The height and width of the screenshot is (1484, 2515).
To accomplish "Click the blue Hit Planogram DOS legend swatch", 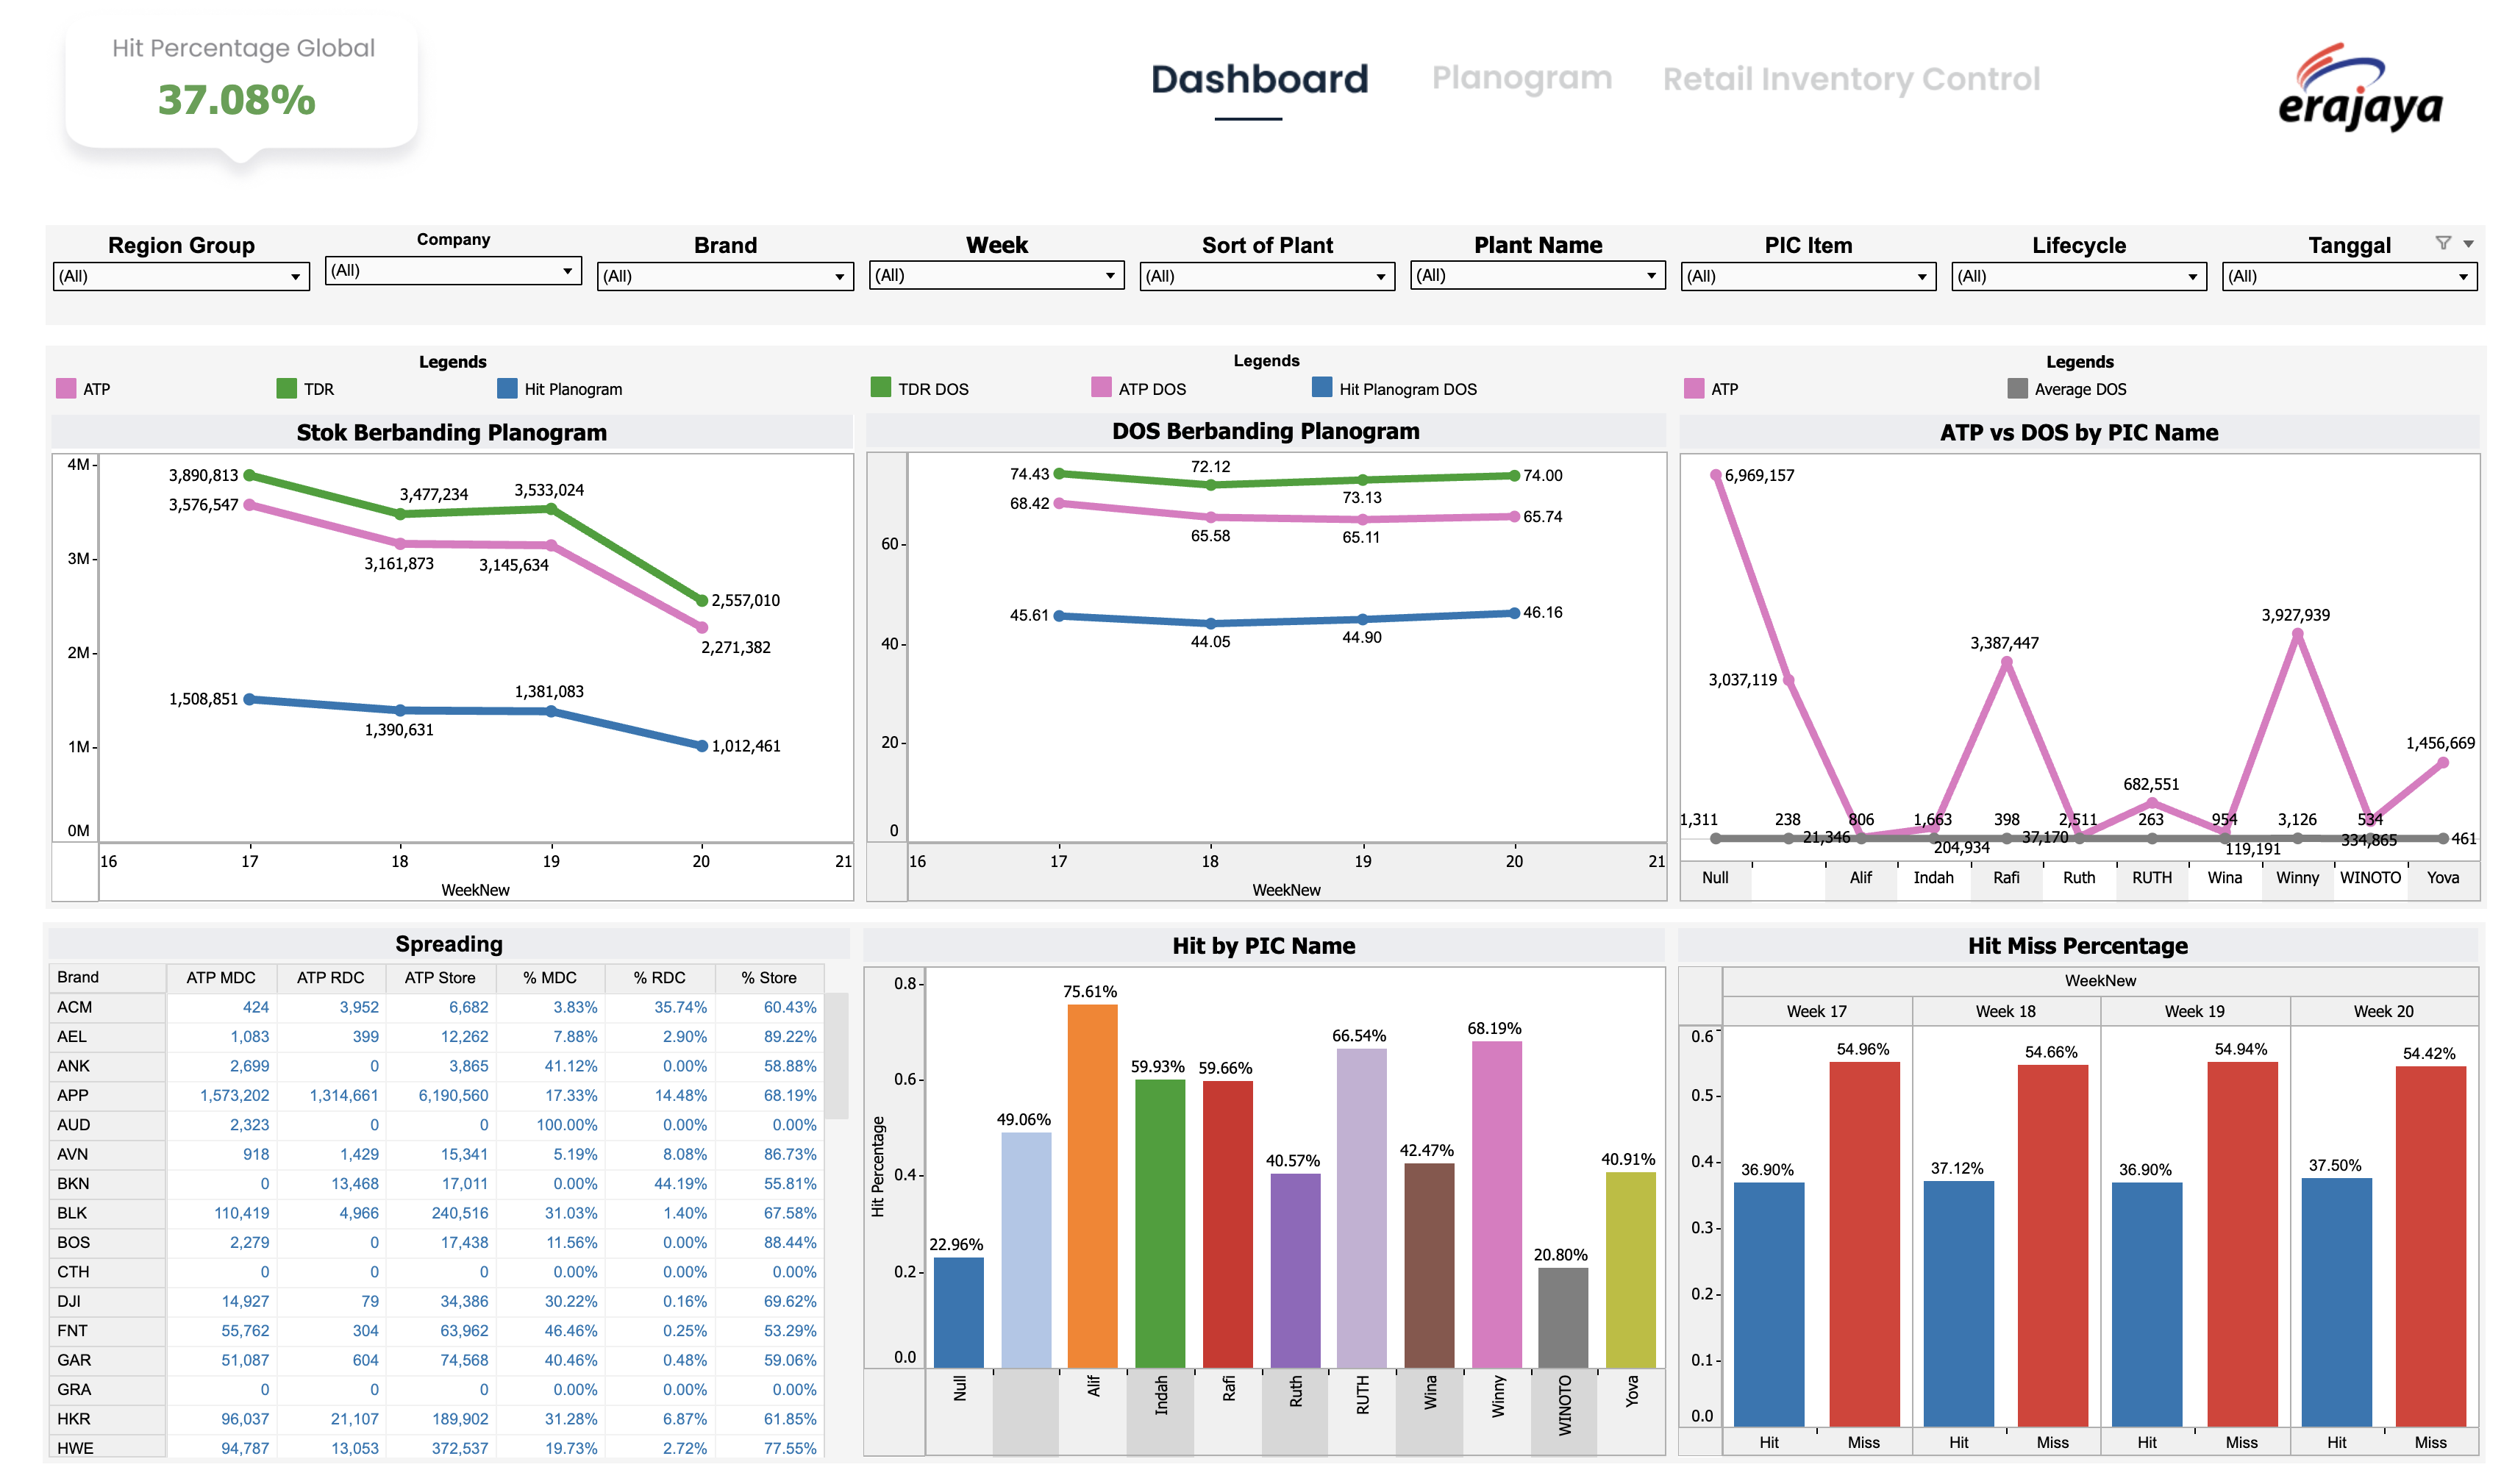I will (1322, 388).
